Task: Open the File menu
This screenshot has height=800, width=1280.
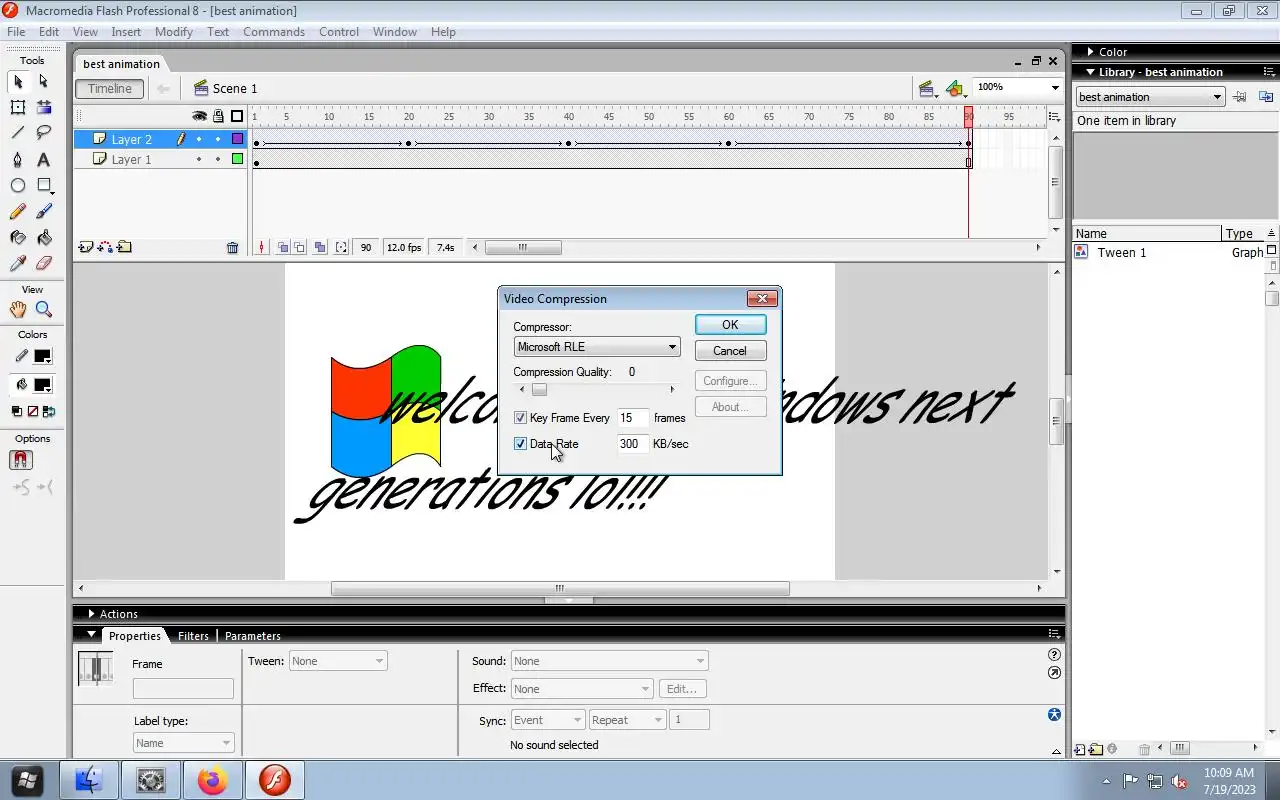Action: 16,32
